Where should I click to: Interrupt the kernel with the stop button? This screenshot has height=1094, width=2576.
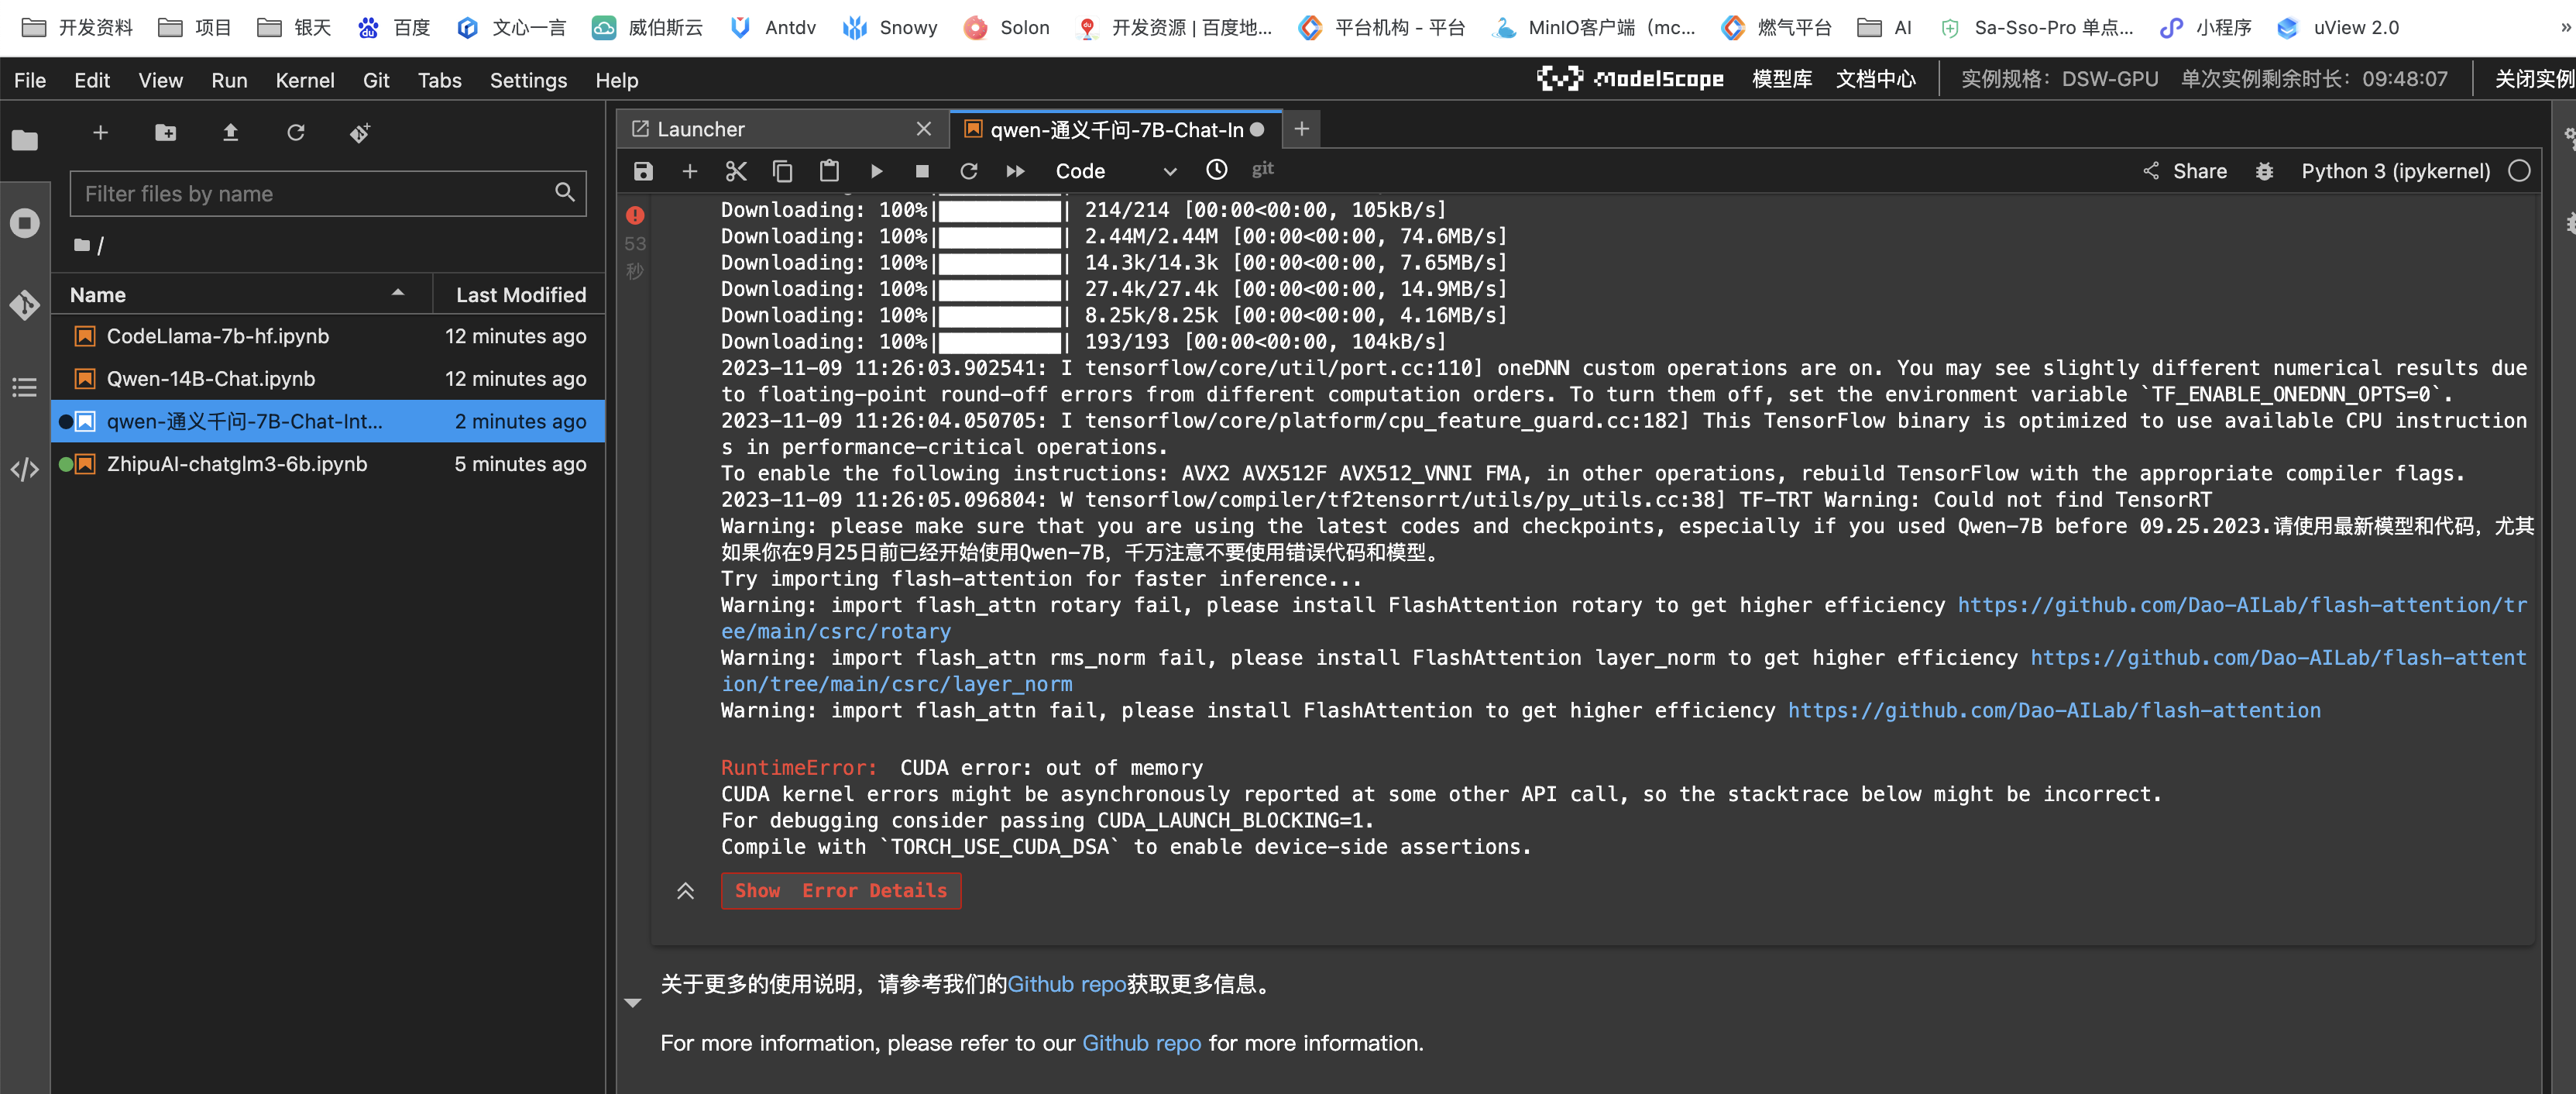tap(922, 171)
